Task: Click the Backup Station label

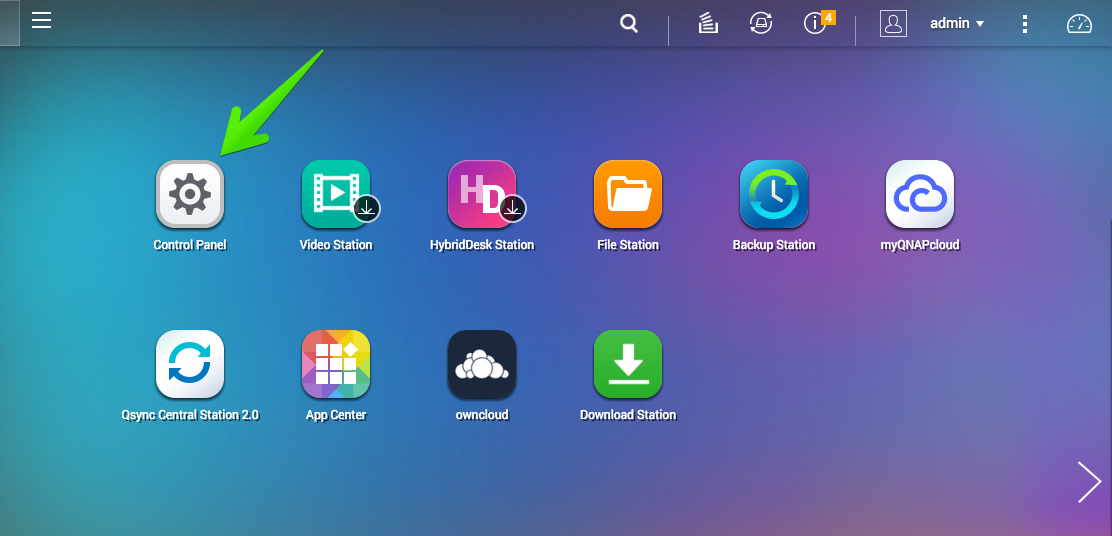Action: (x=774, y=245)
